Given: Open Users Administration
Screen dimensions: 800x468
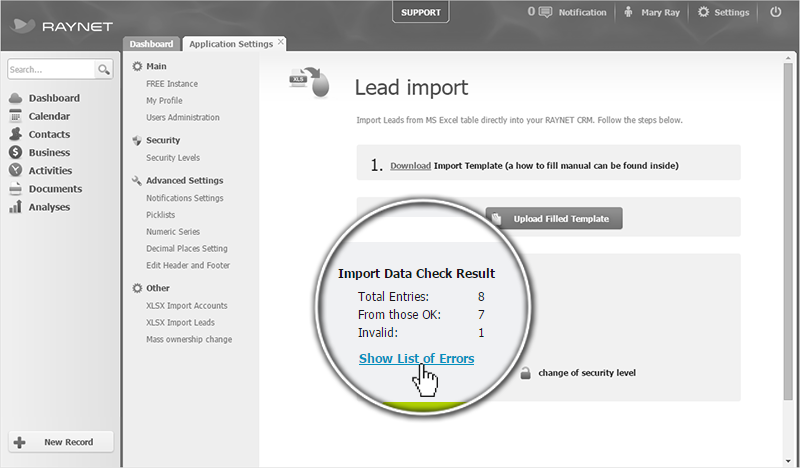Looking at the screenshot, I should [183, 117].
